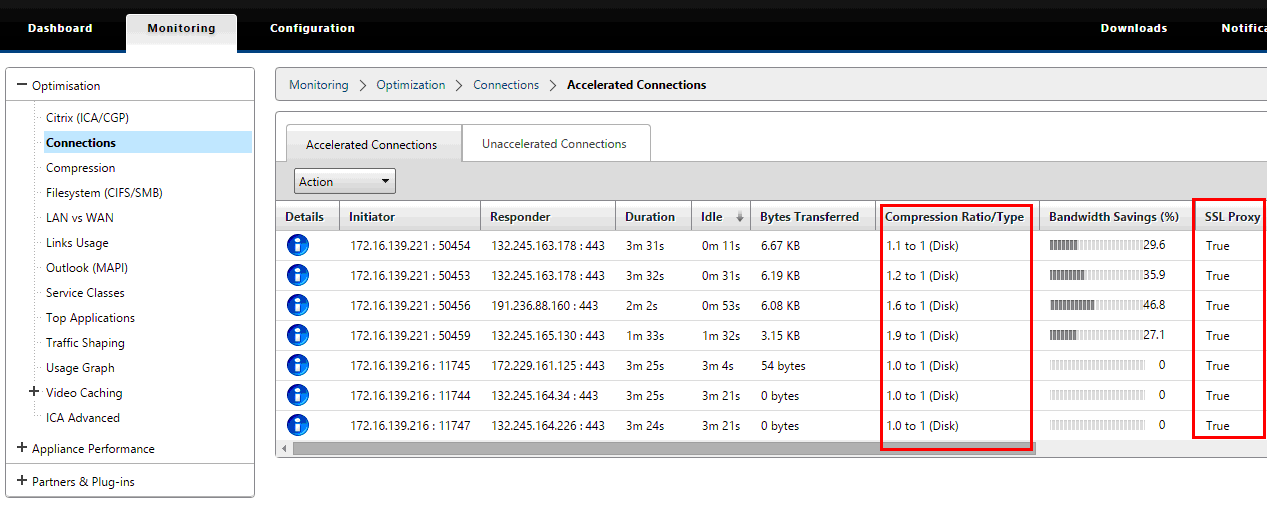Sort by Idle column arrow
The image size is (1267, 511).
tap(740, 217)
